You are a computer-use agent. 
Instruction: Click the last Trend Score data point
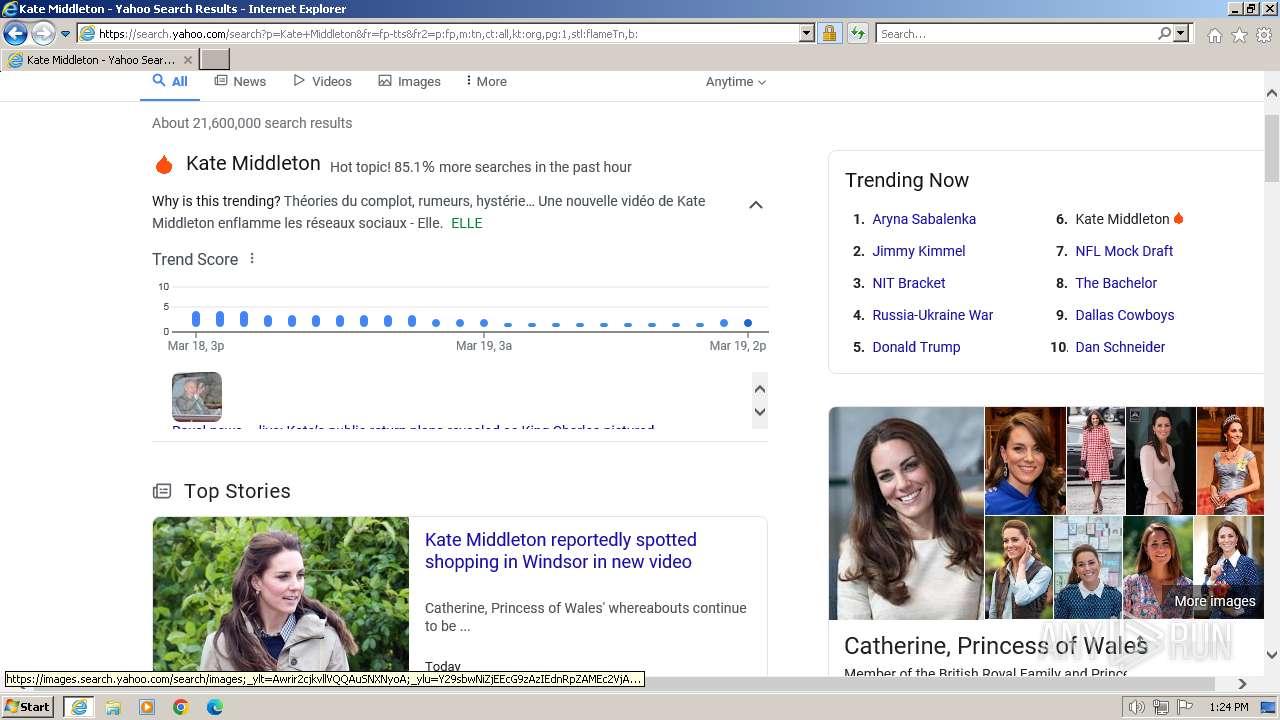(748, 323)
